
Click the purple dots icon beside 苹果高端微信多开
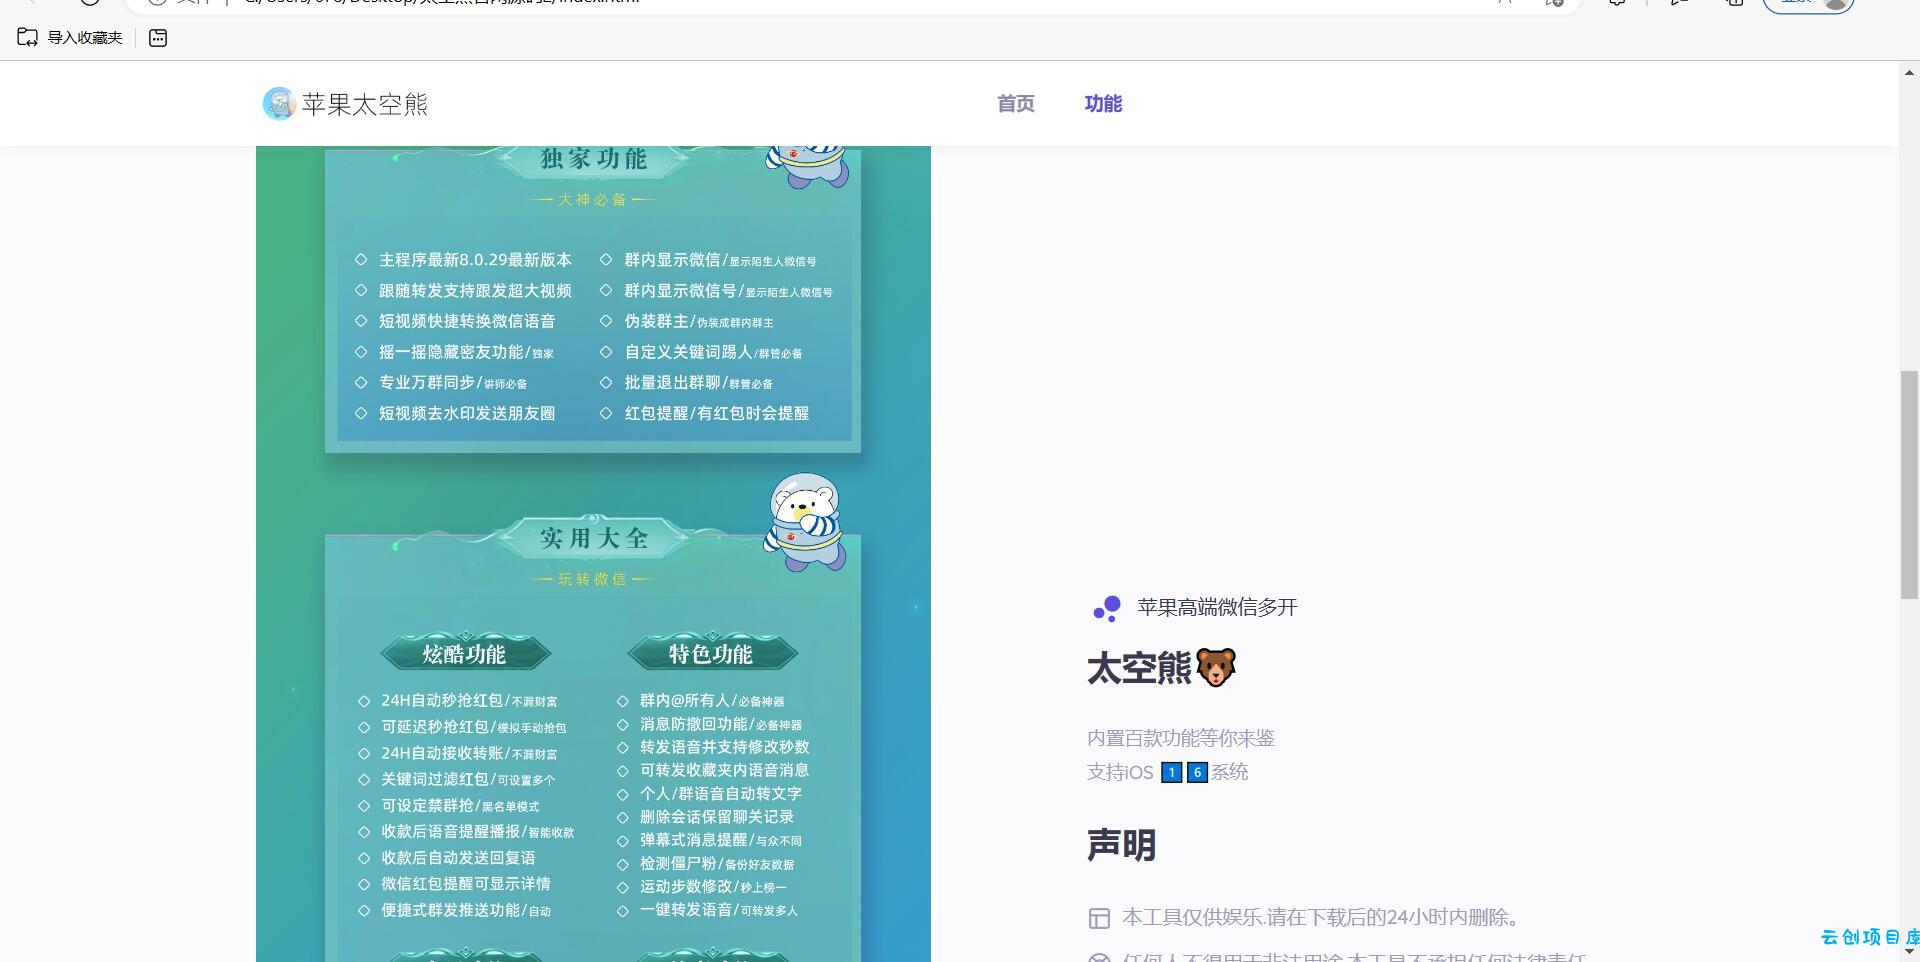point(1107,608)
